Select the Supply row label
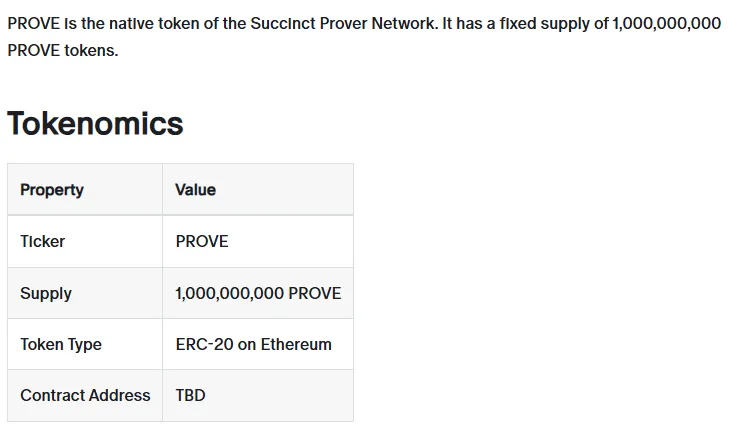749x439 pixels. pos(46,293)
